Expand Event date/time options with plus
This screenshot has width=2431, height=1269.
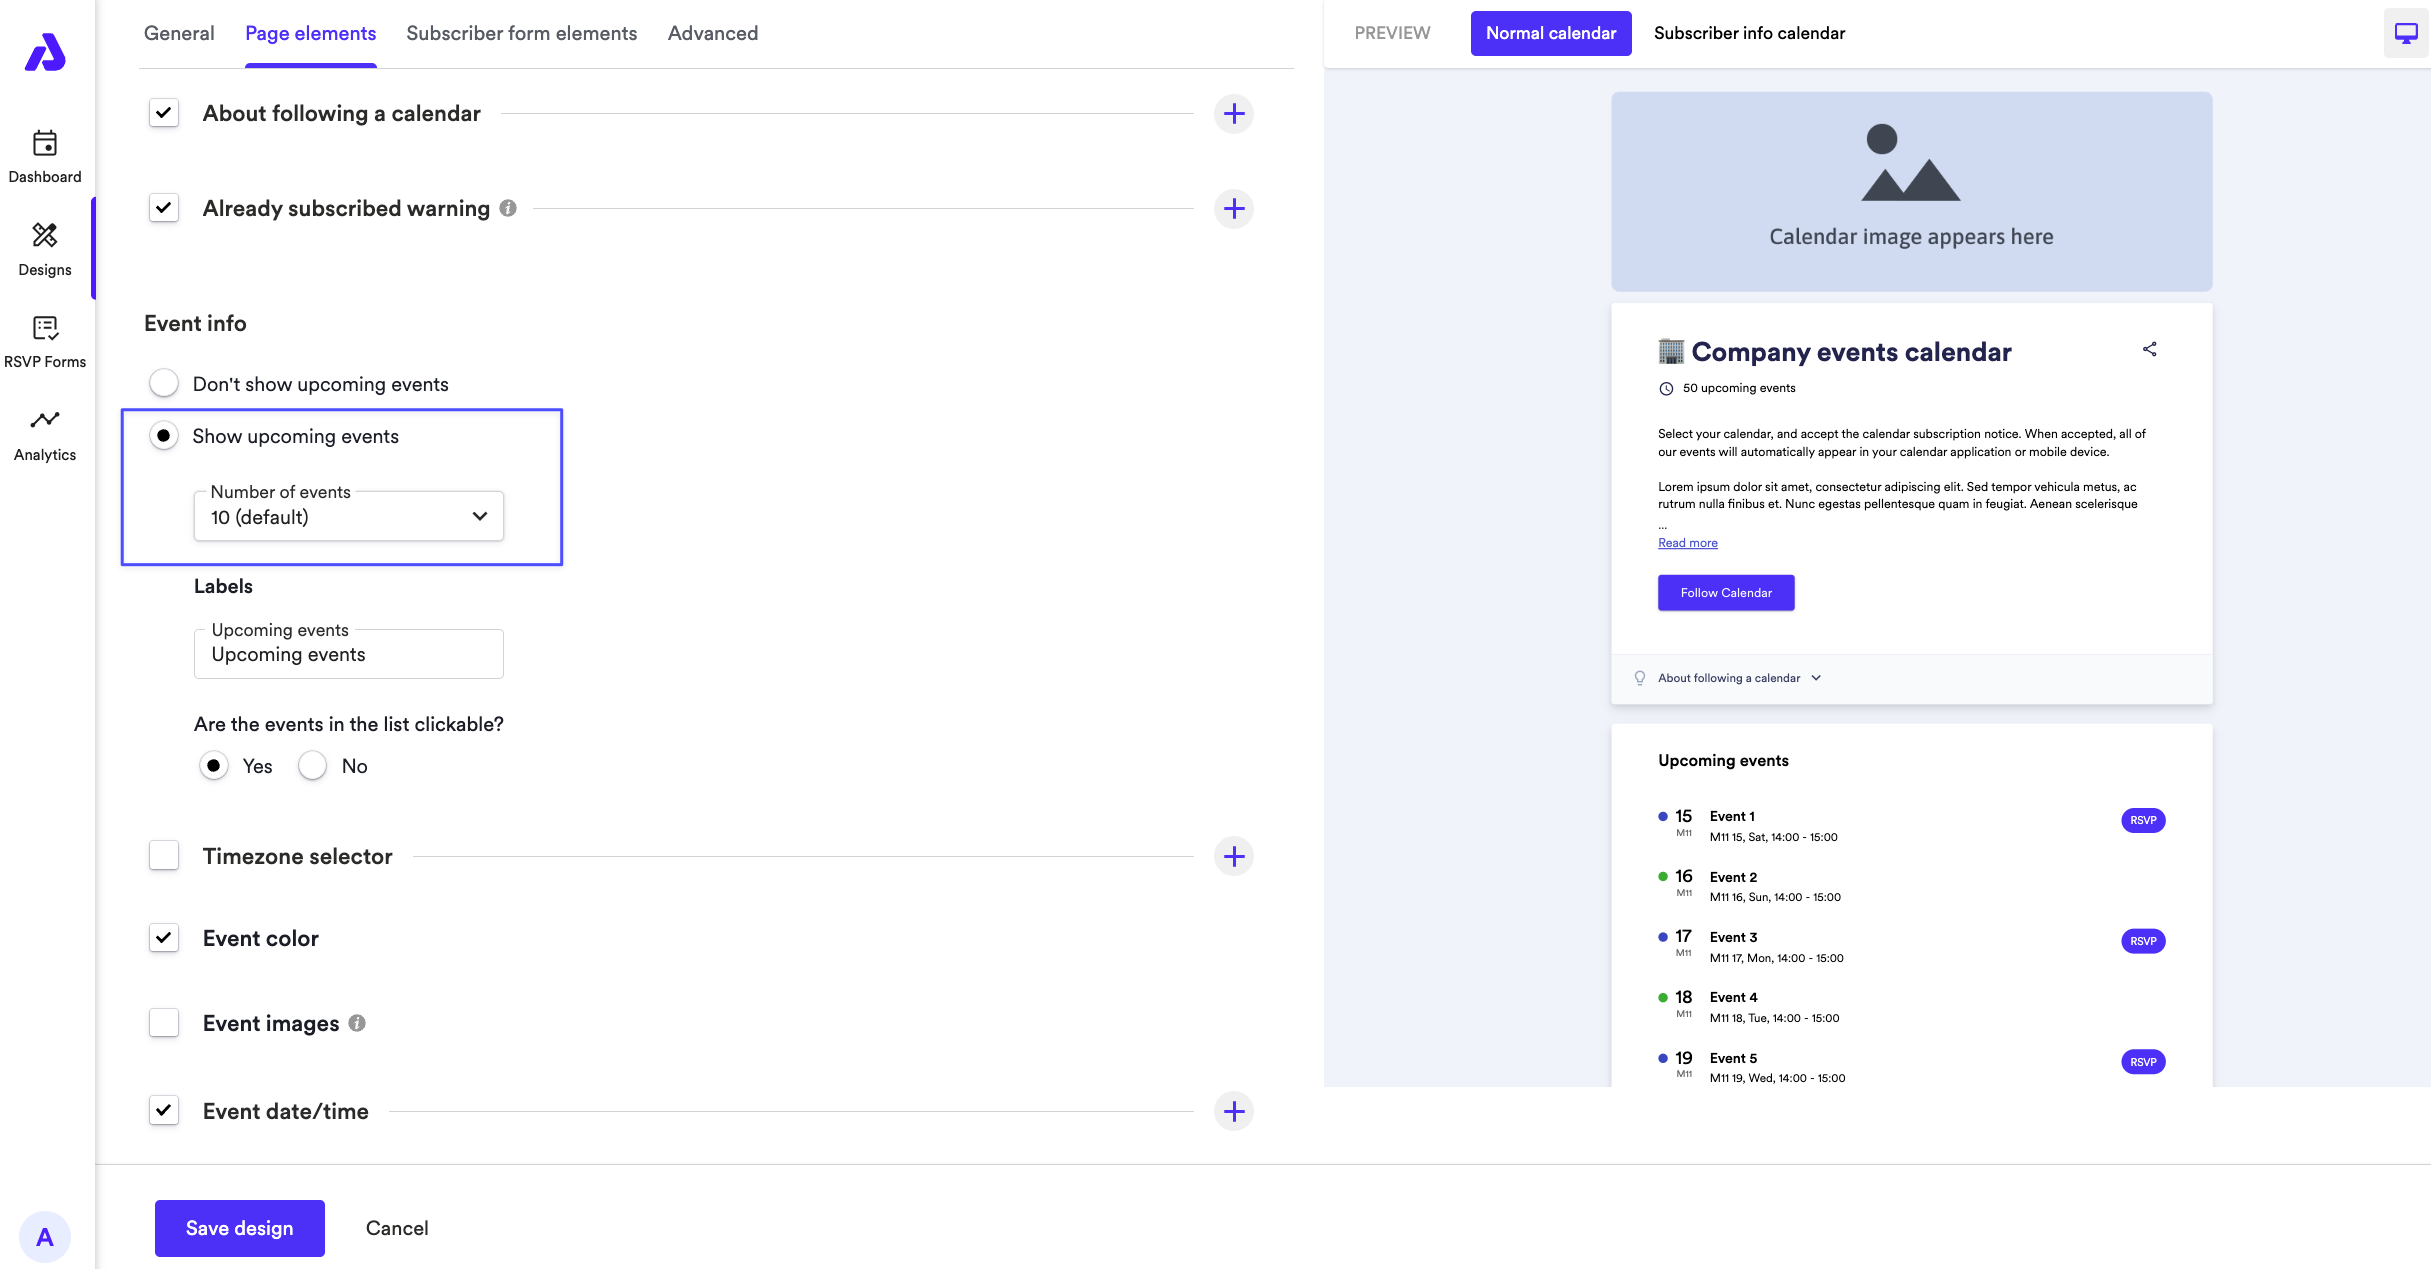click(x=1234, y=1111)
